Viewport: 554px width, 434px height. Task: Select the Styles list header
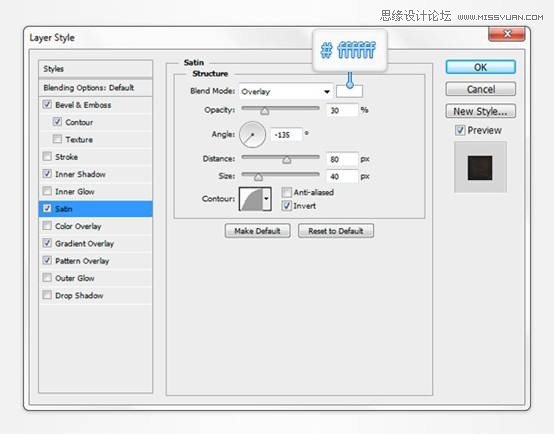click(x=95, y=69)
